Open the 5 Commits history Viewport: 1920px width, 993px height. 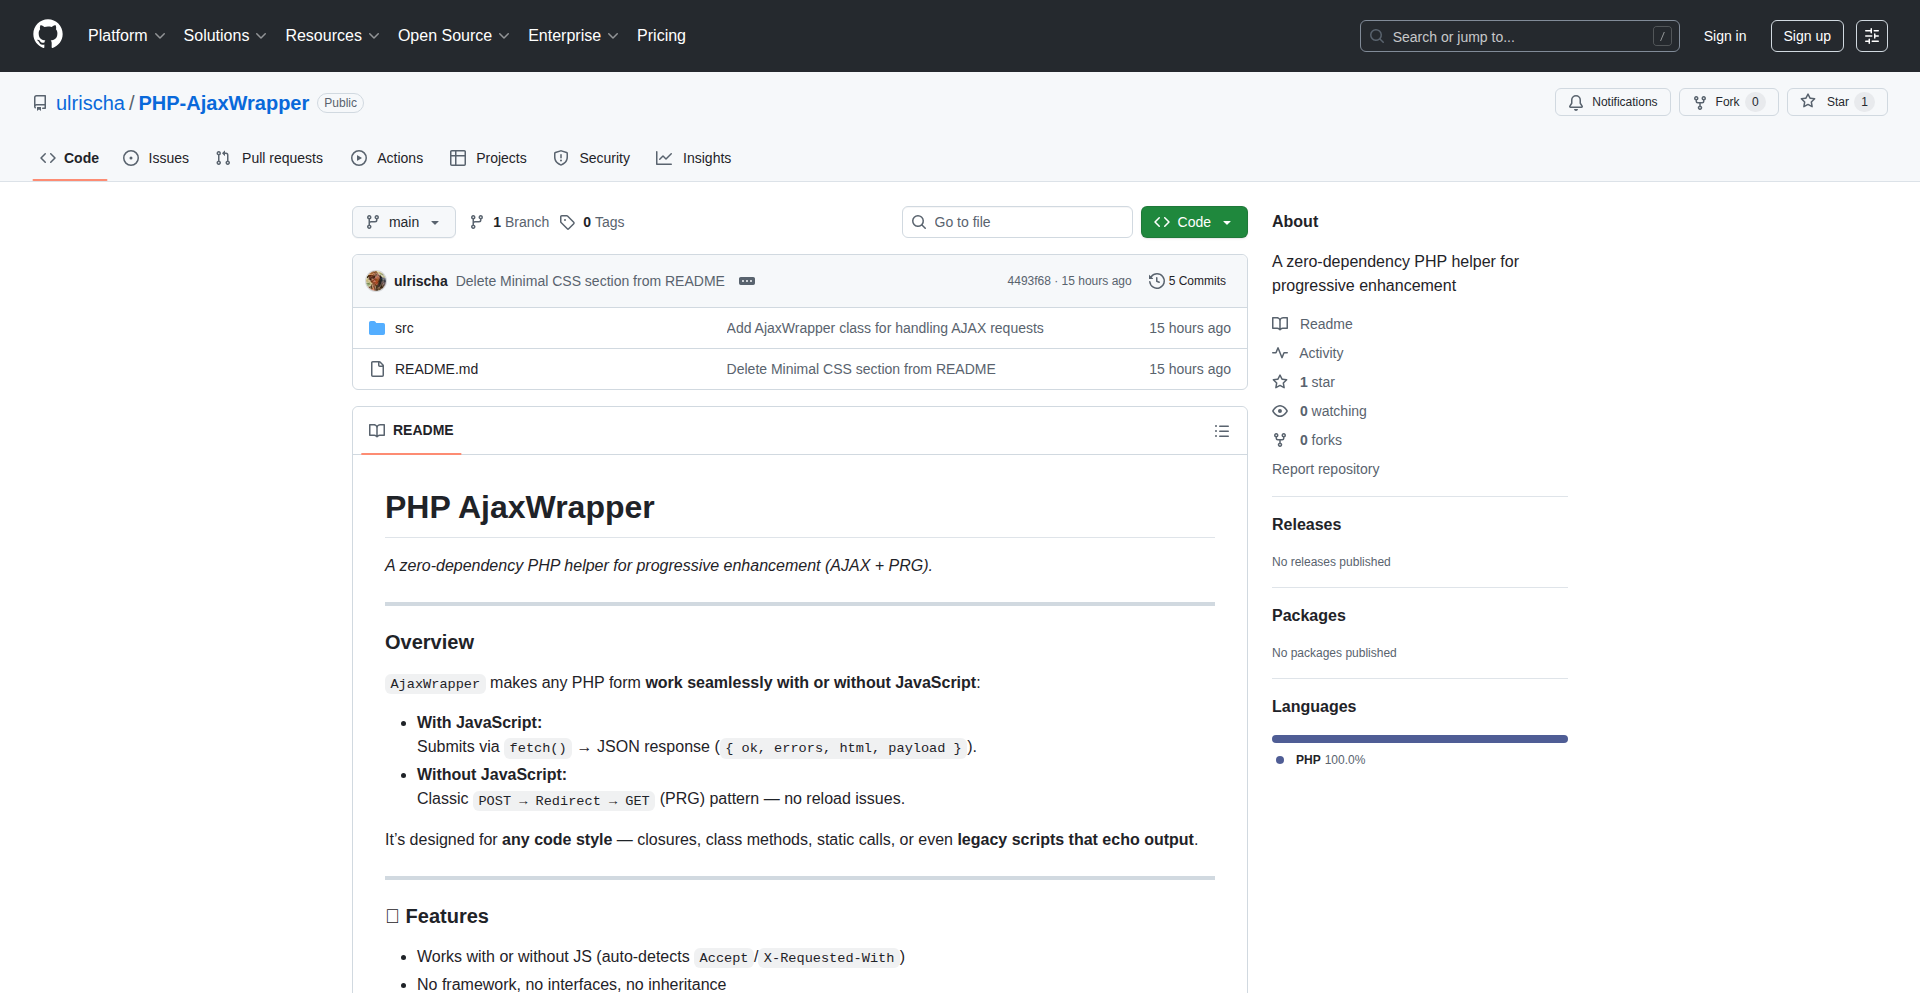pyautogui.click(x=1187, y=281)
